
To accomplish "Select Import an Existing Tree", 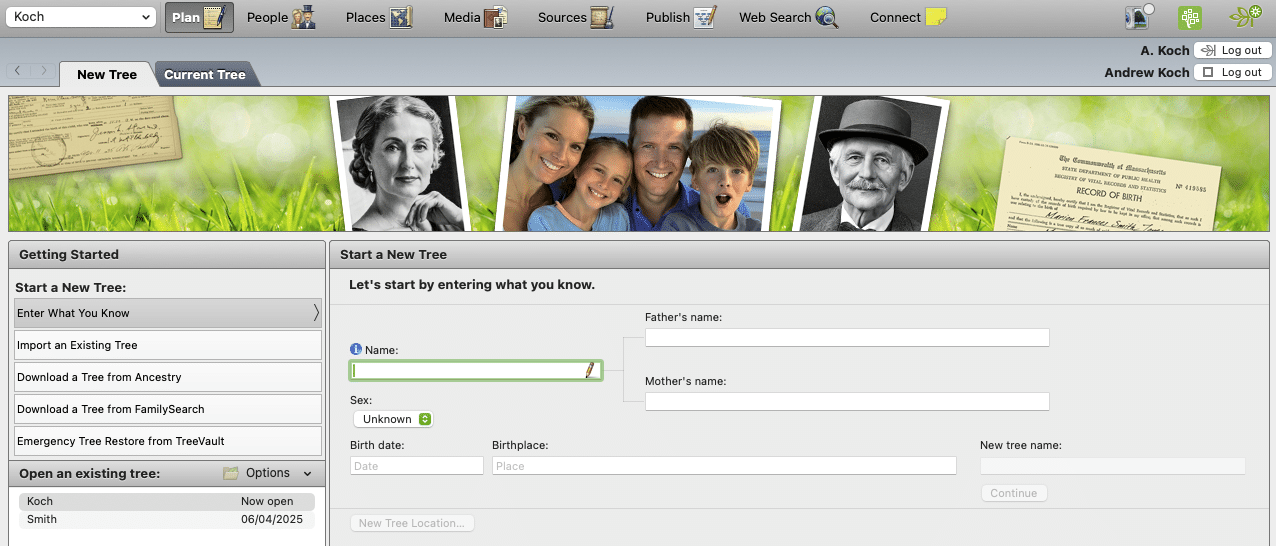I will tap(167, 345).
